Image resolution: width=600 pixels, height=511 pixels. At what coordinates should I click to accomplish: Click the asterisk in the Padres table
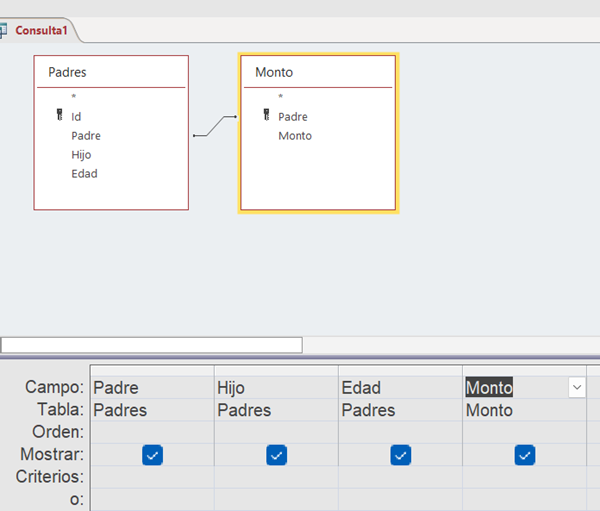[74, 98]
